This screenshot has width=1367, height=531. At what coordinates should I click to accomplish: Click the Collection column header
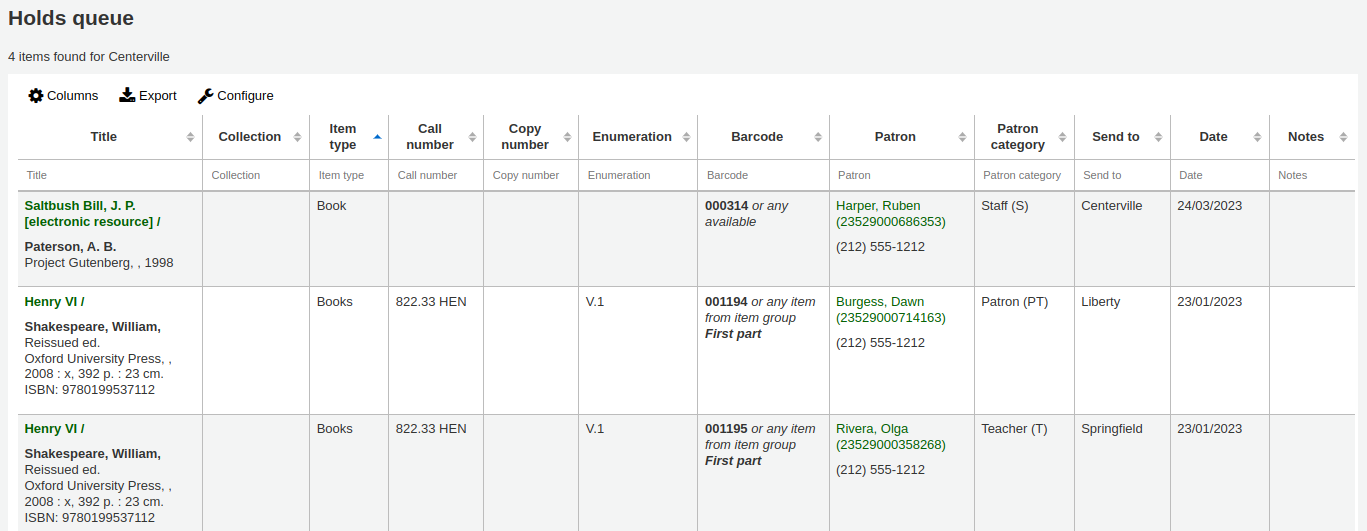249,137
